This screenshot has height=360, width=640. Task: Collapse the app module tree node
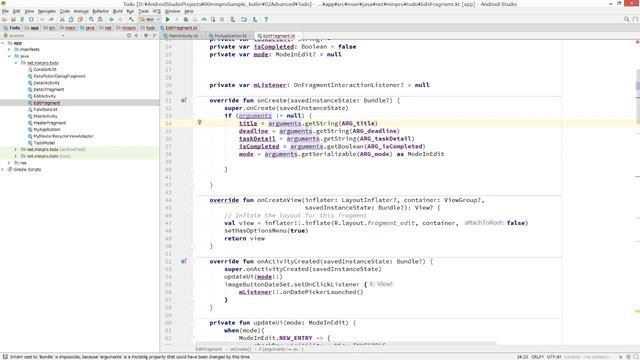click(x=3, y=43)
